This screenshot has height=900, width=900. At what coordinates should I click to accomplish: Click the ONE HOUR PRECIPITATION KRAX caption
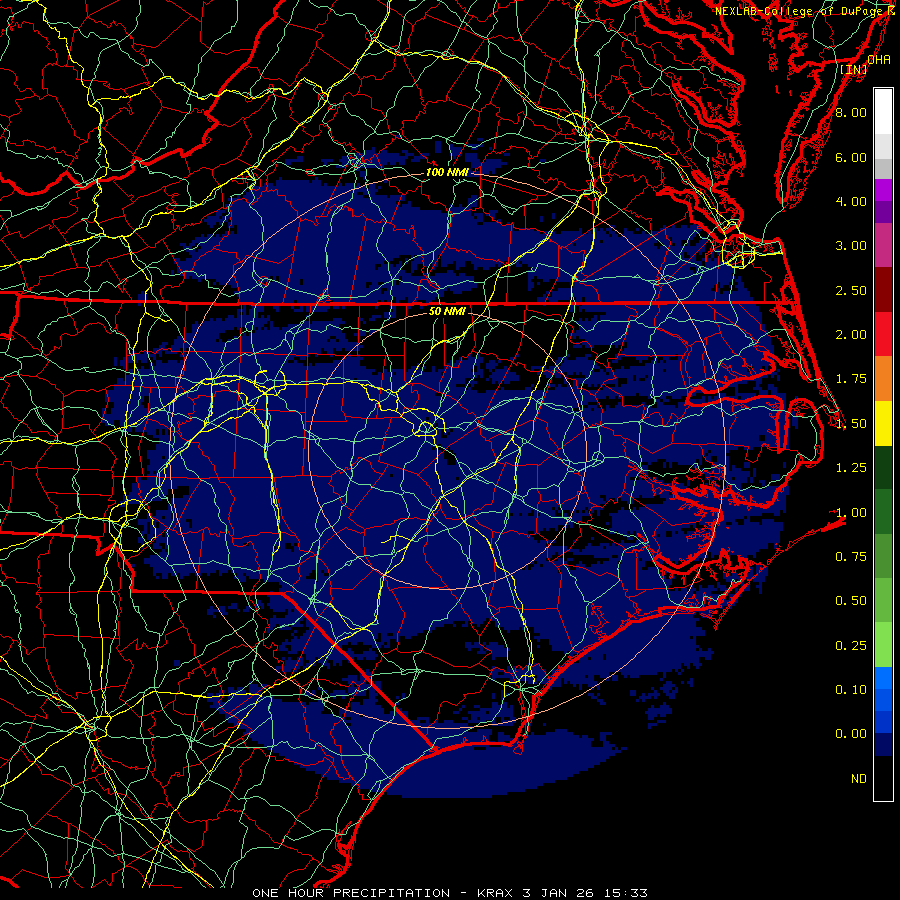tap(450, 893)
